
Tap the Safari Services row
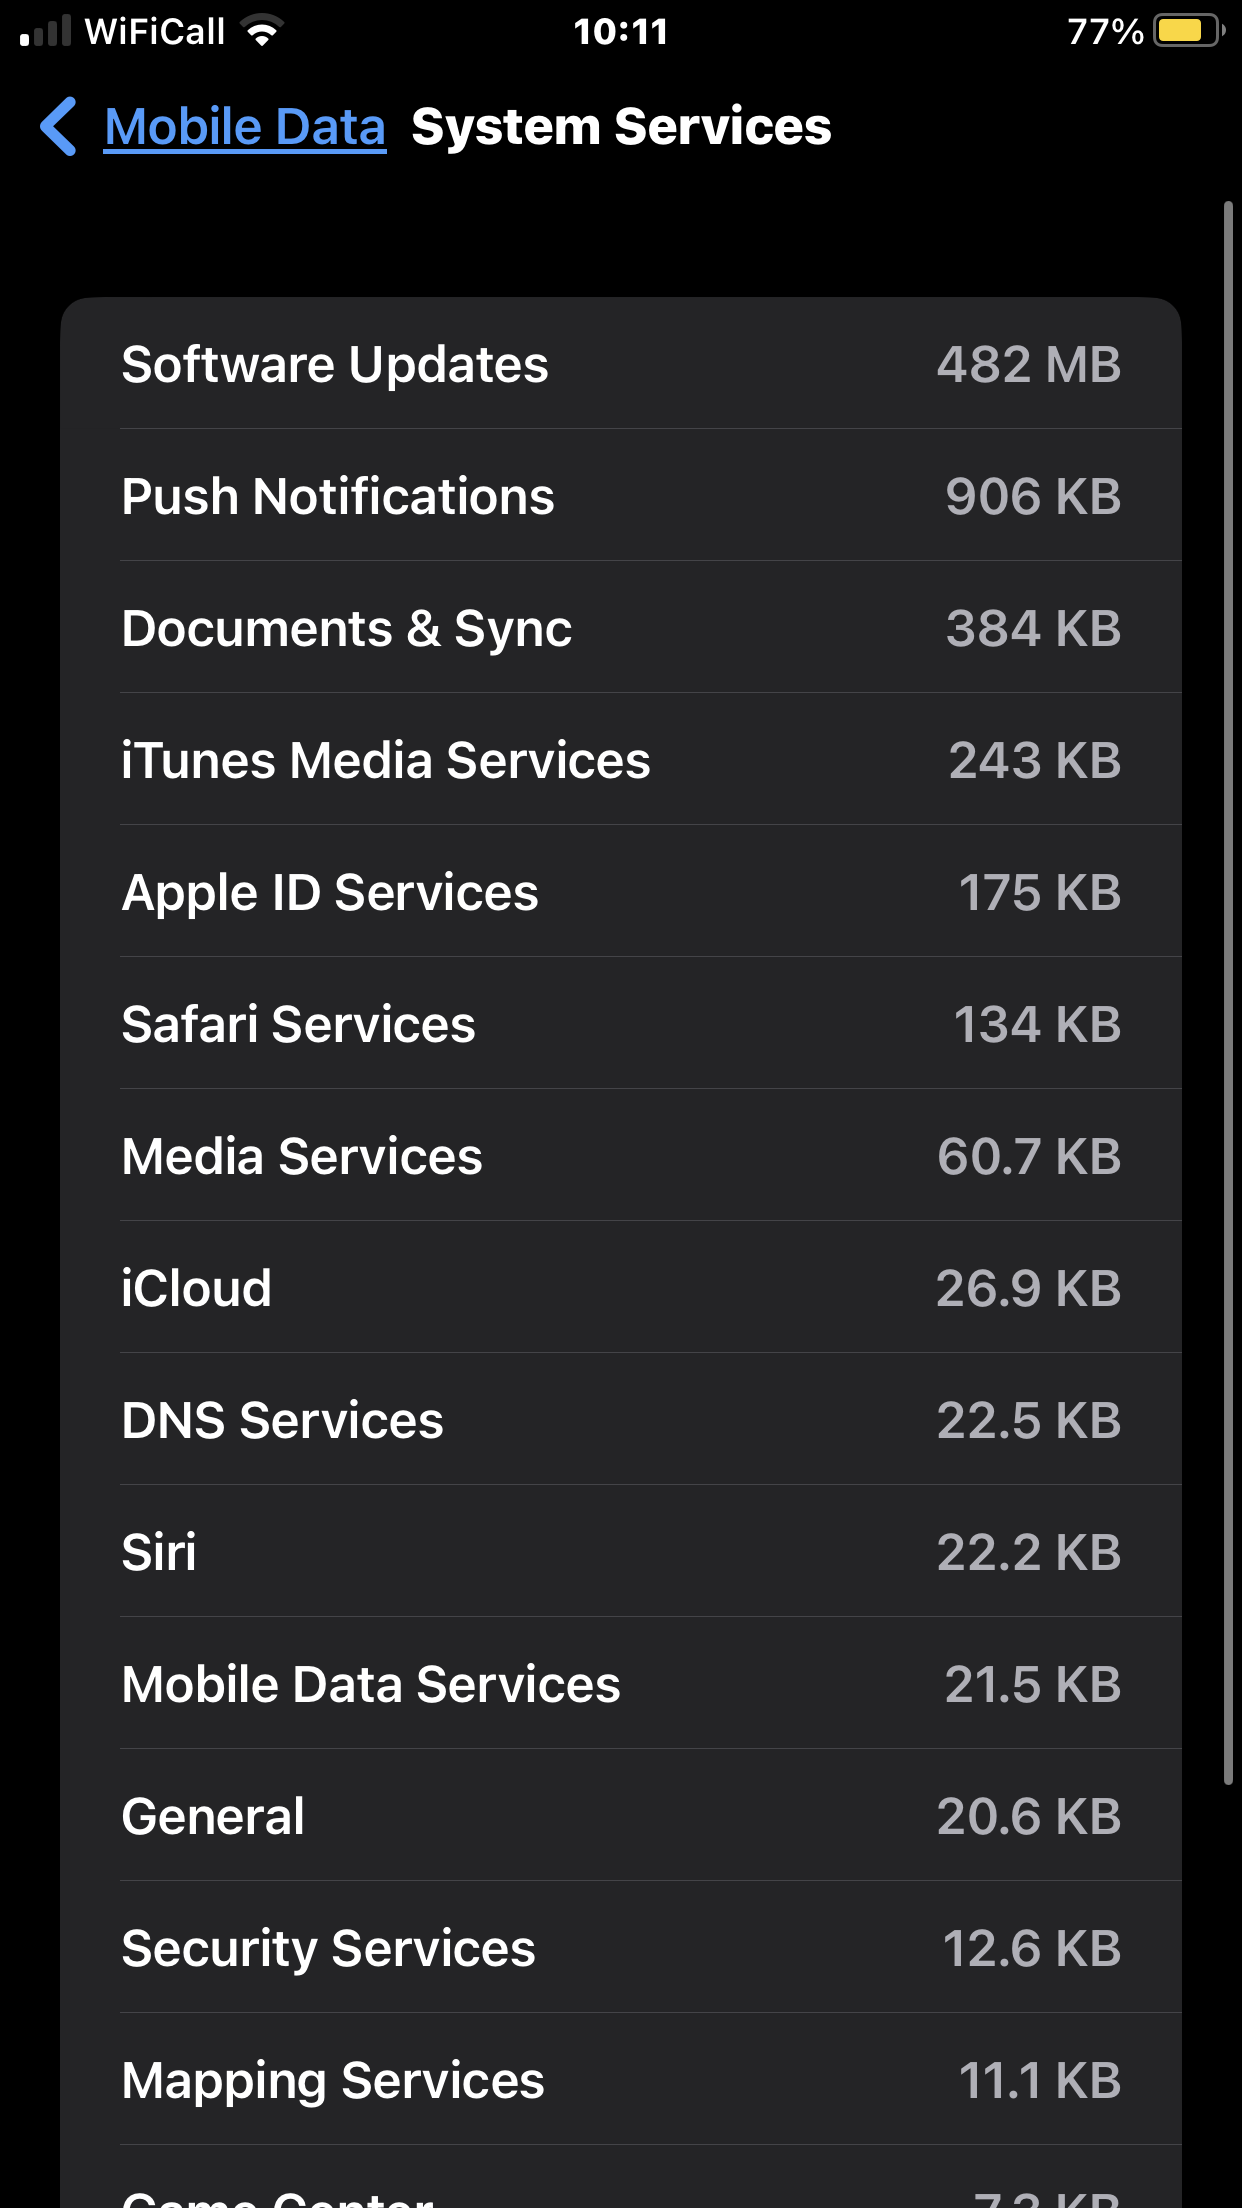[620, 1024]
